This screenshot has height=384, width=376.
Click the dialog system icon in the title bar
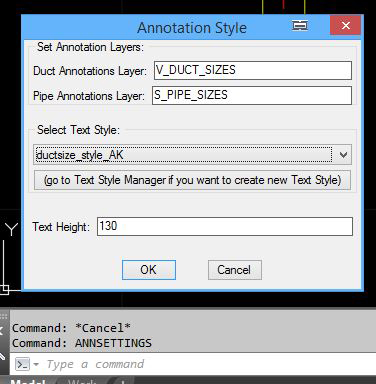click(x=300, y=26)
